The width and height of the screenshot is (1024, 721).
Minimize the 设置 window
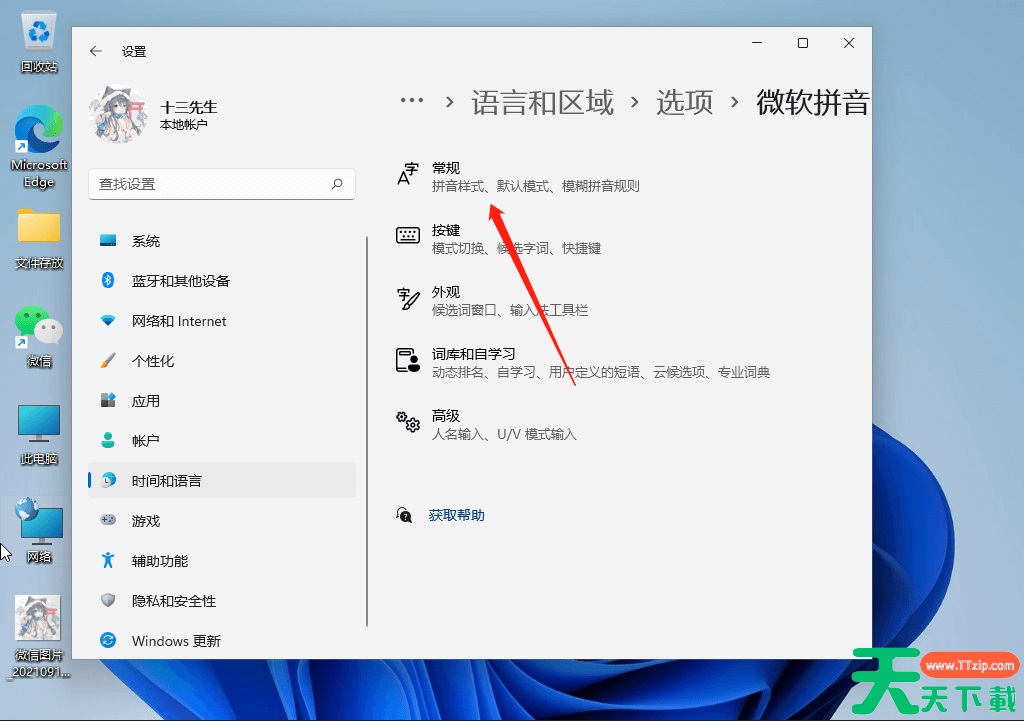pos(757,42)
